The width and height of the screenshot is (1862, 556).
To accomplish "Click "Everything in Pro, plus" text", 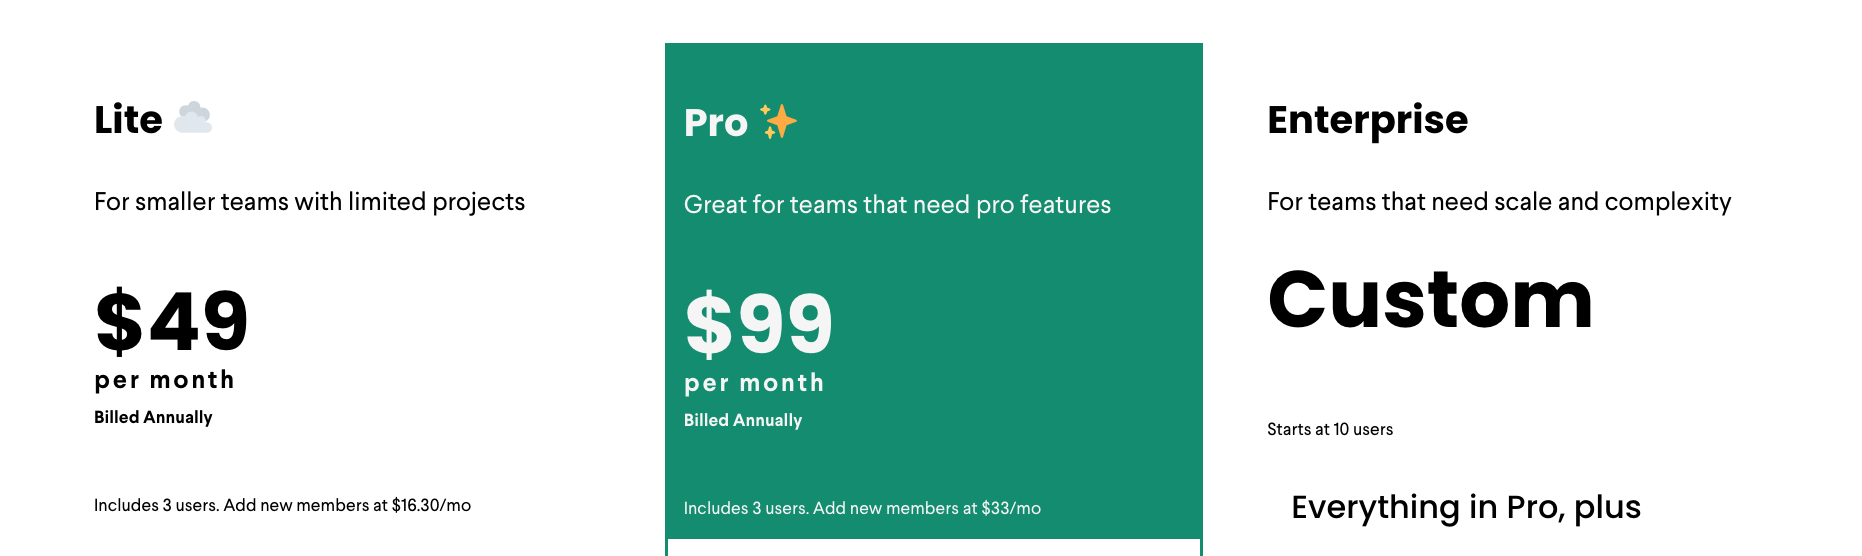I will click(1465, 507).
